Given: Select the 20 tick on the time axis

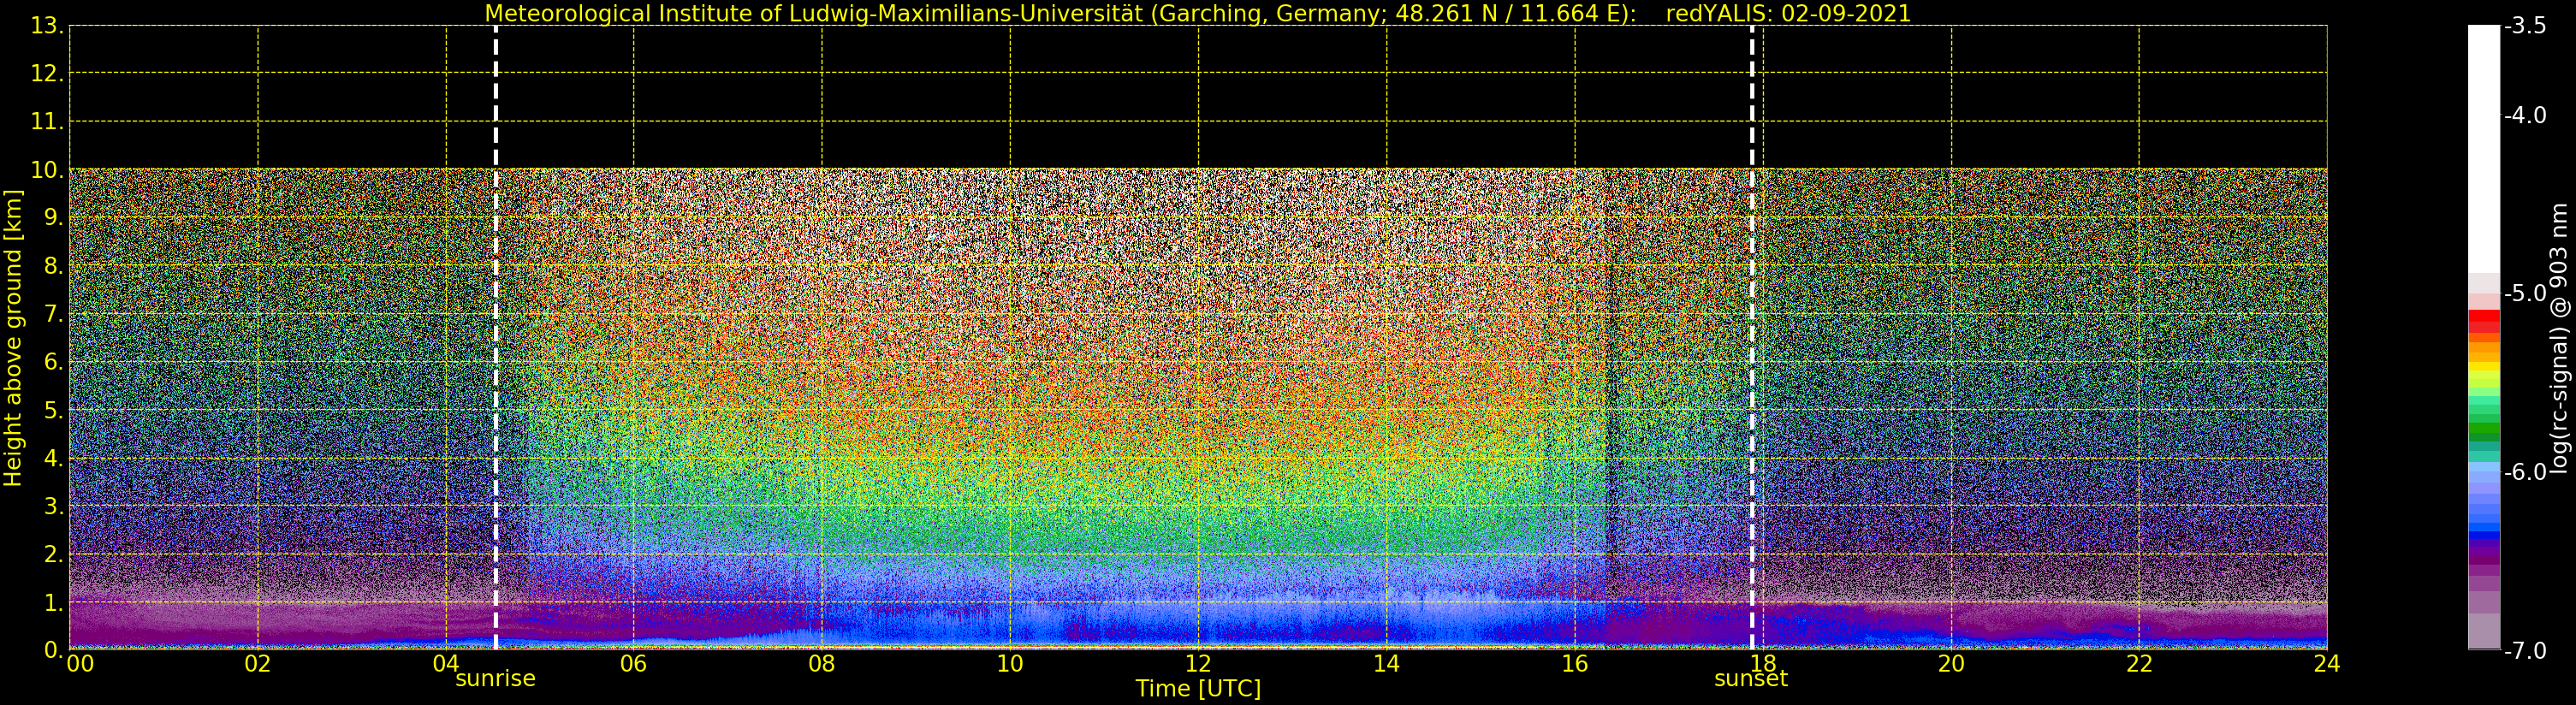Looking at the screenshot, I should coord(1951,664).
